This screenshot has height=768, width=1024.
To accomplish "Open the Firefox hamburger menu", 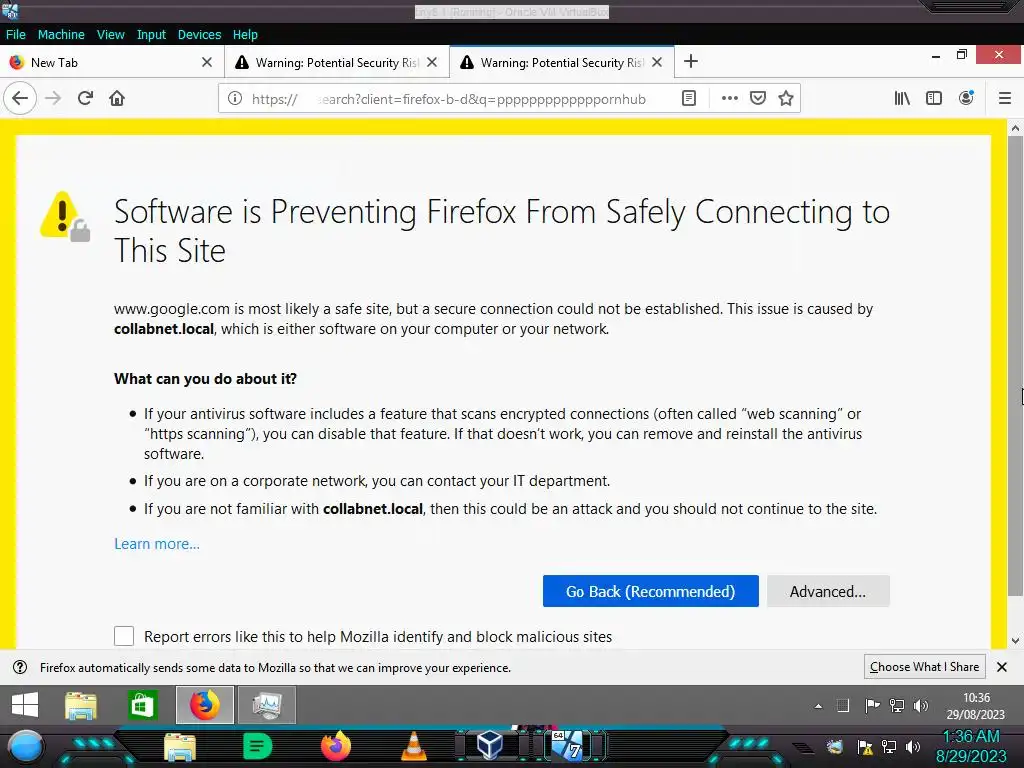I will coord(1005,99).
